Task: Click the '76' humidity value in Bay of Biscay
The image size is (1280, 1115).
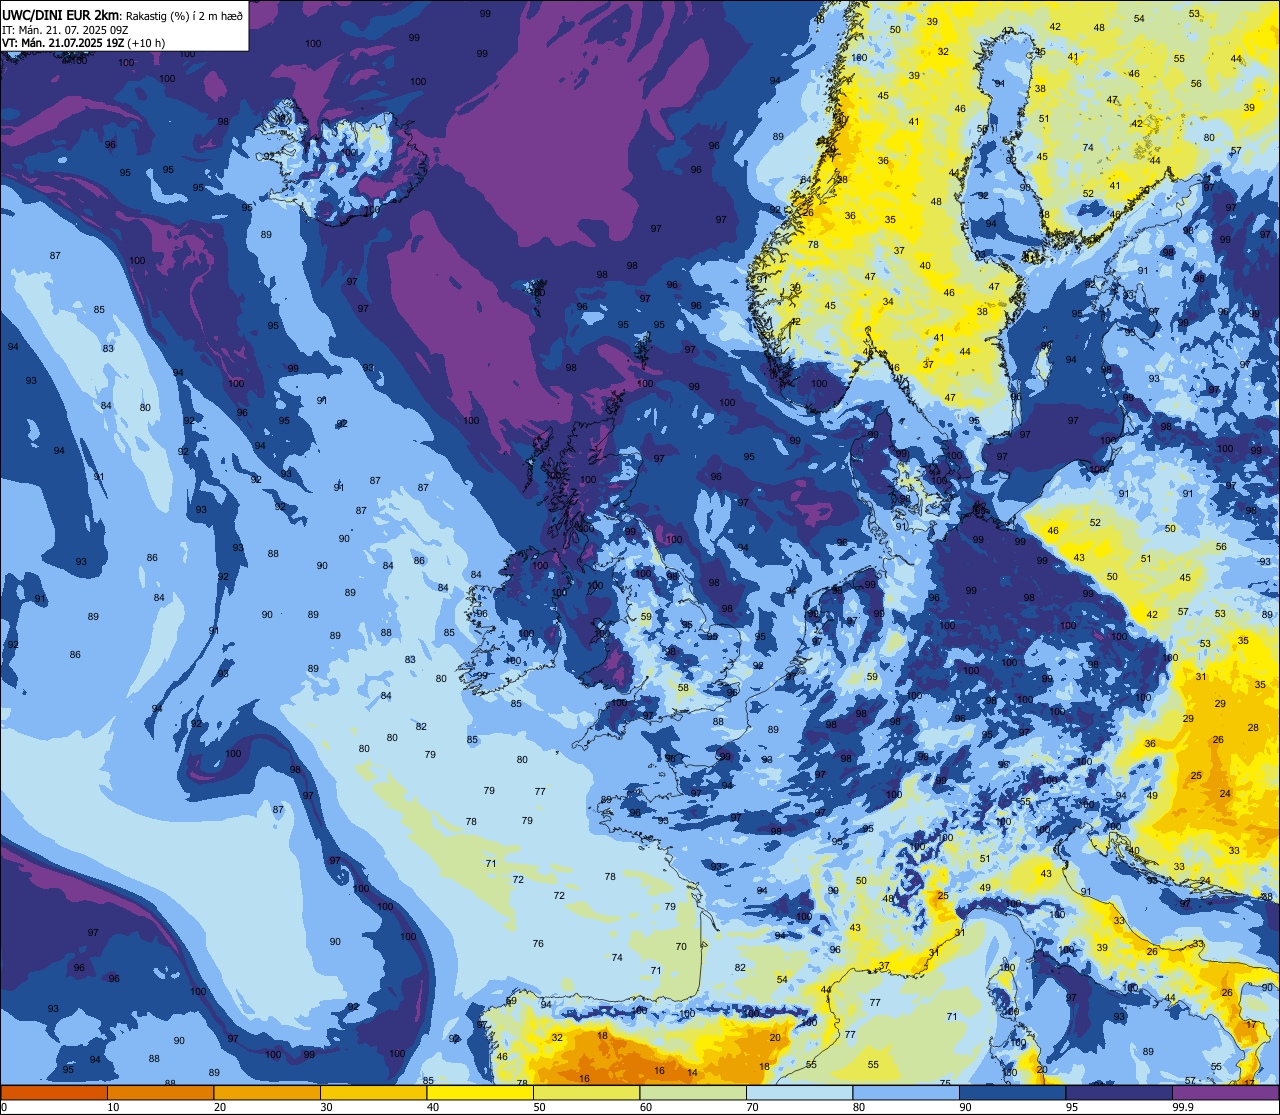Action: [538, 943]
